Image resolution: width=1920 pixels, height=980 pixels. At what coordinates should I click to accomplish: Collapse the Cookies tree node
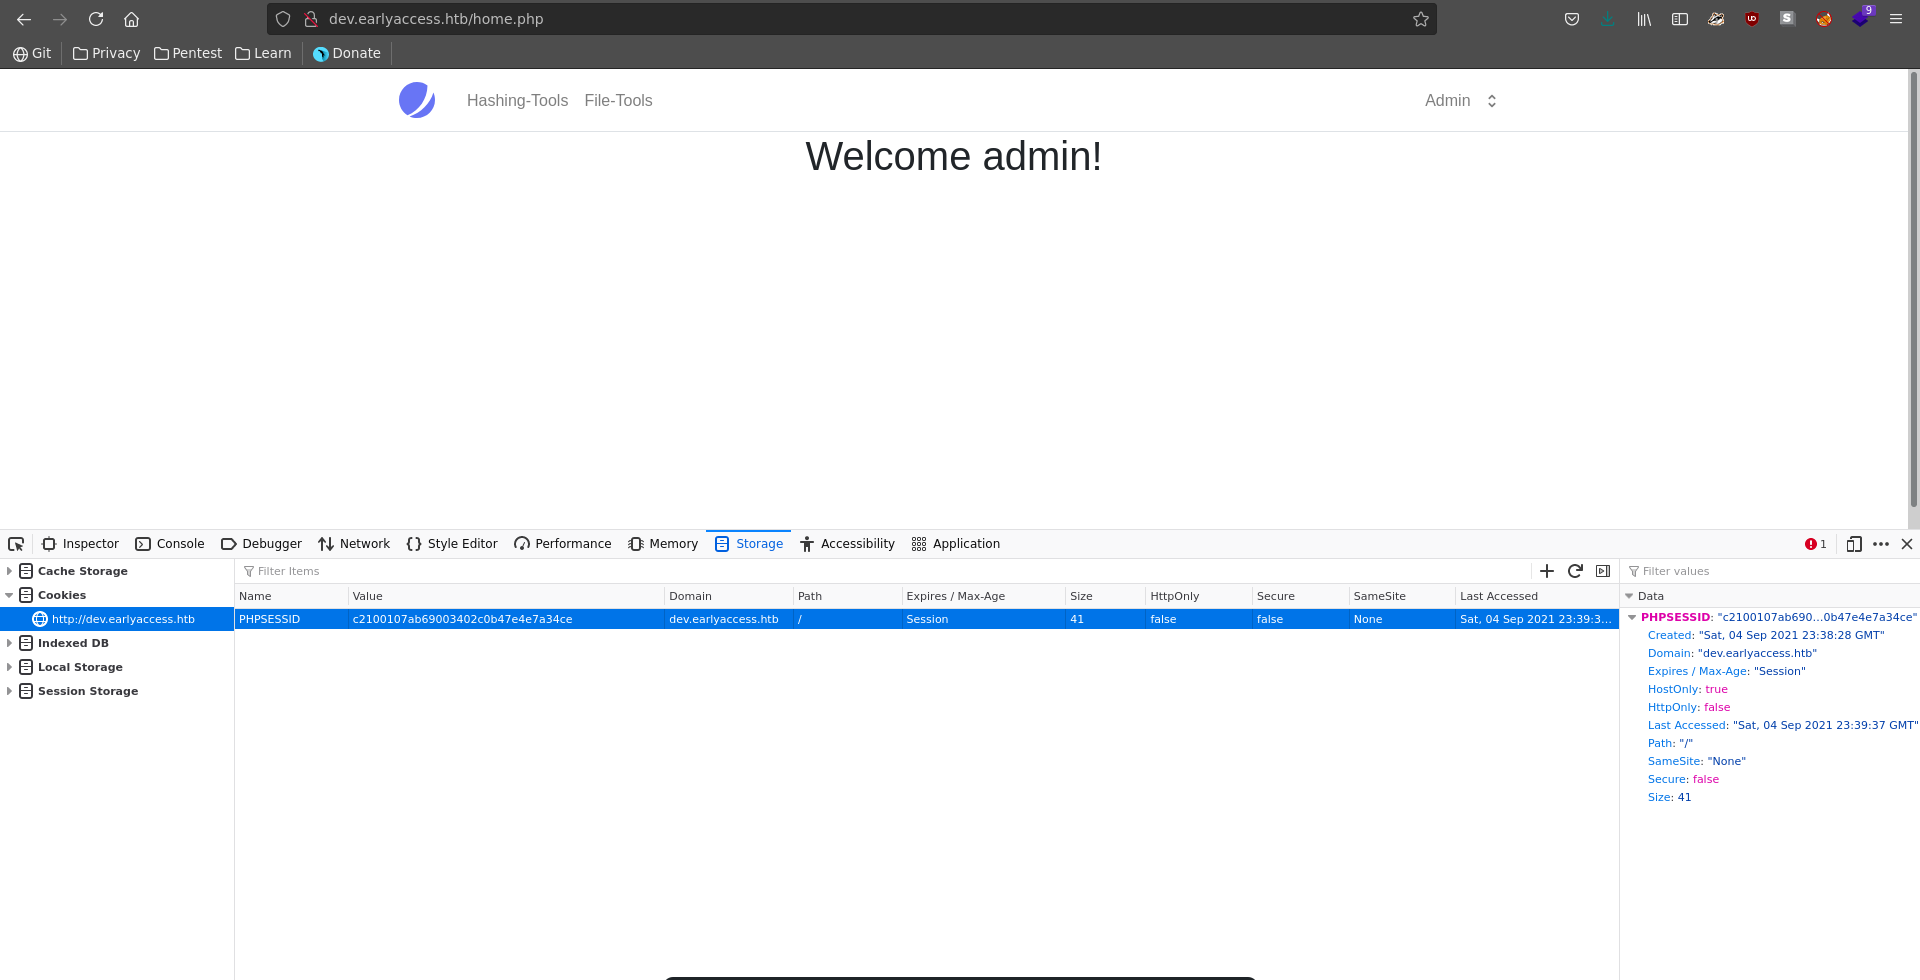9,595
